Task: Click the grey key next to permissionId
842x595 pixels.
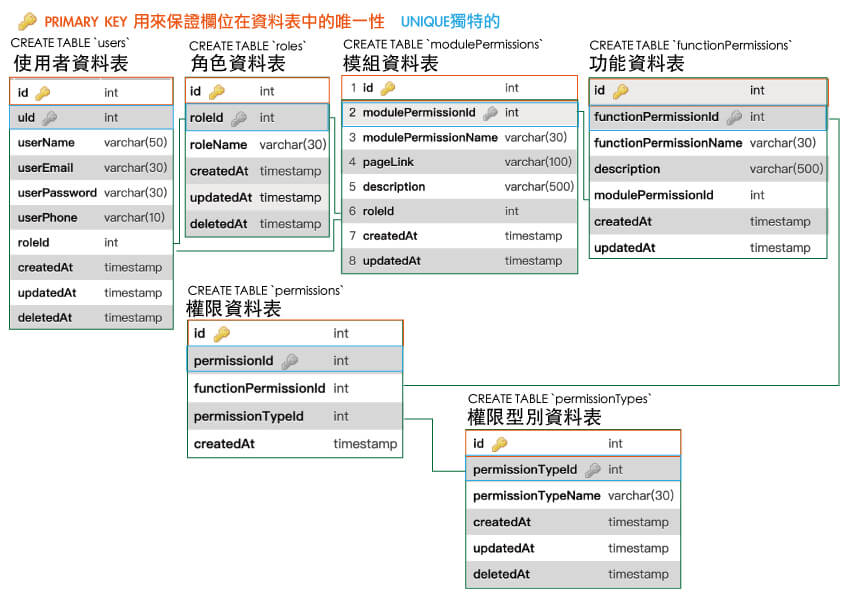Action: pyautogui.click(x=289, y=361)
